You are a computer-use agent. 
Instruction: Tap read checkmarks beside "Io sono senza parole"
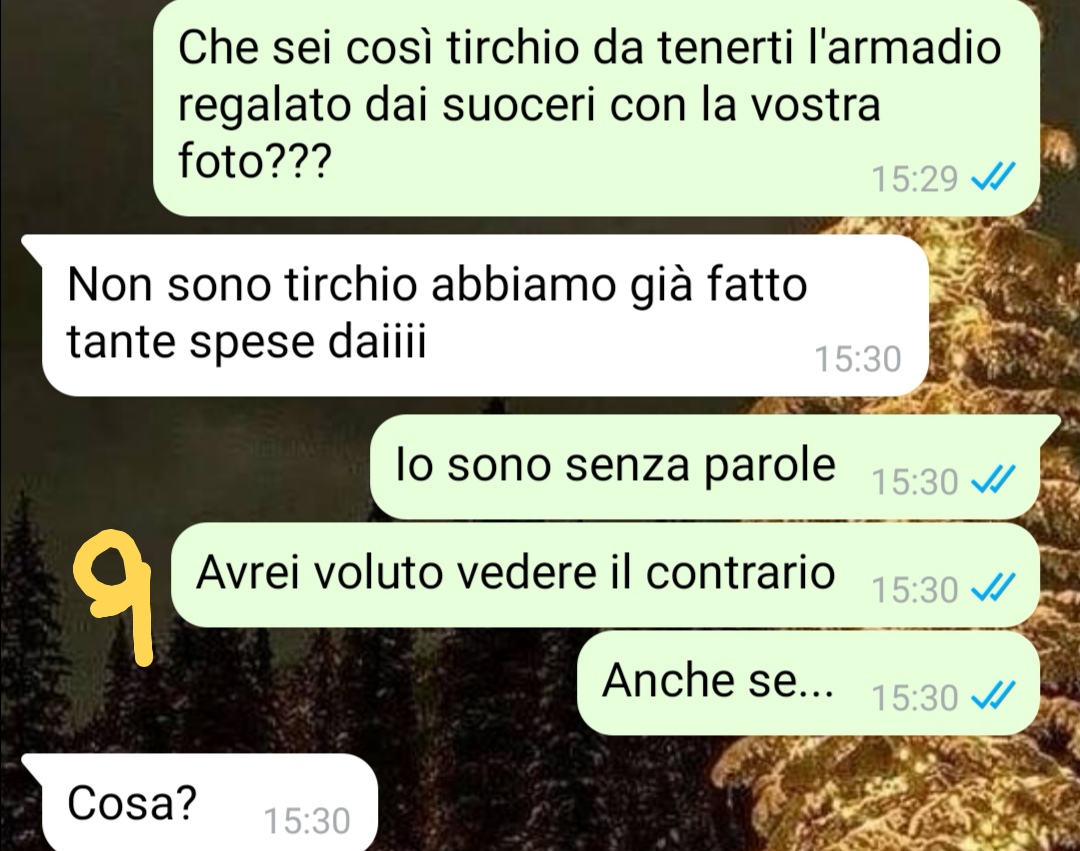click(x=993, y=479)
